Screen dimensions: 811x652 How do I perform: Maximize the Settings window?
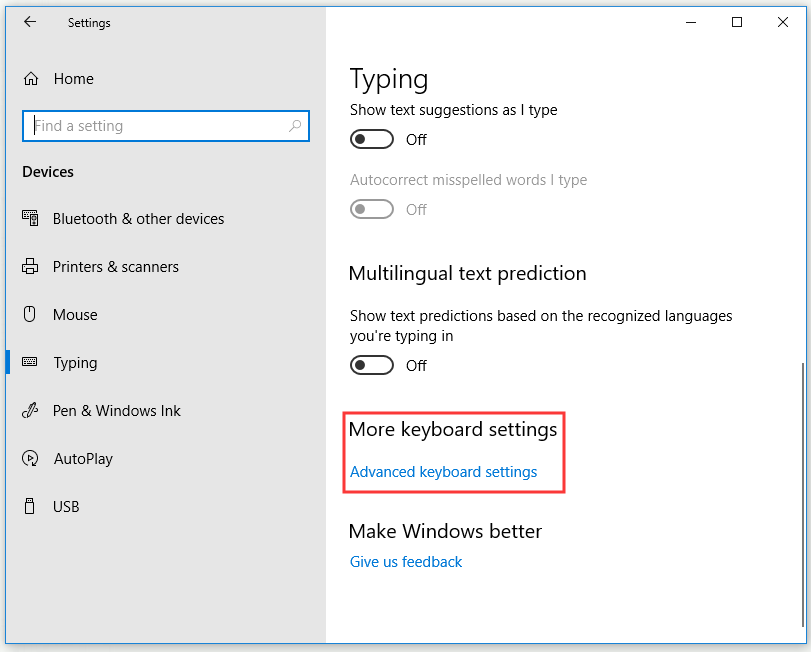pyautogui.click(x=737, y=22)
